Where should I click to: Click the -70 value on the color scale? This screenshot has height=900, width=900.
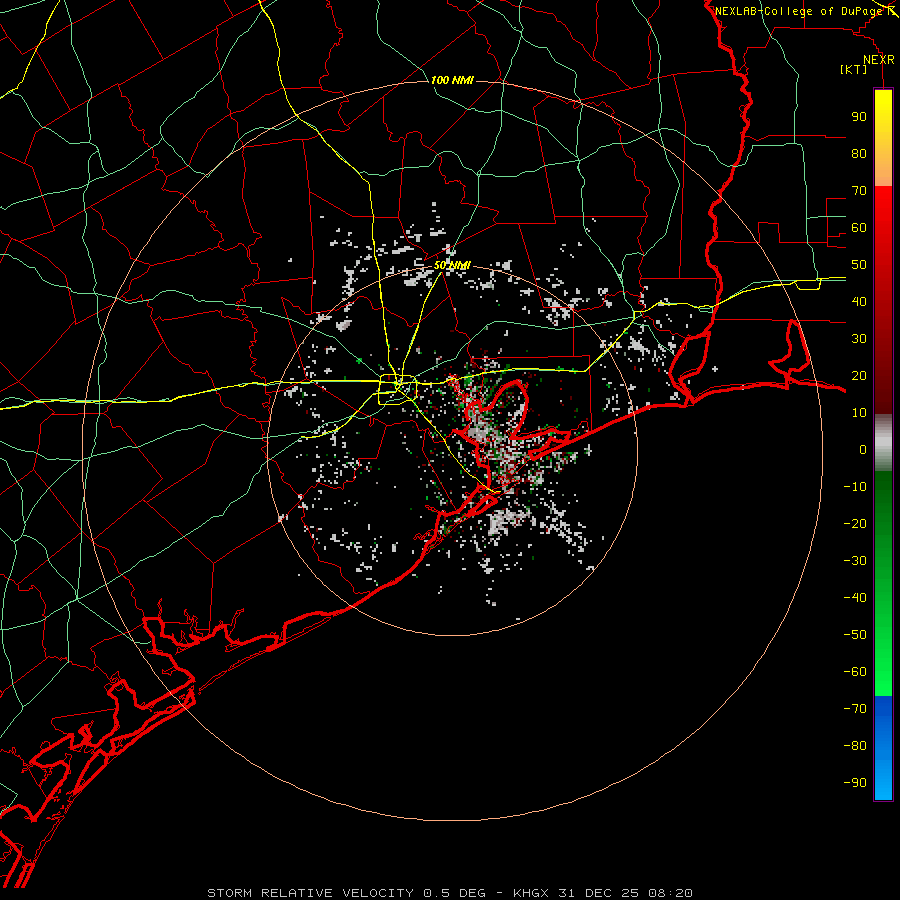[x=855, y=709]
